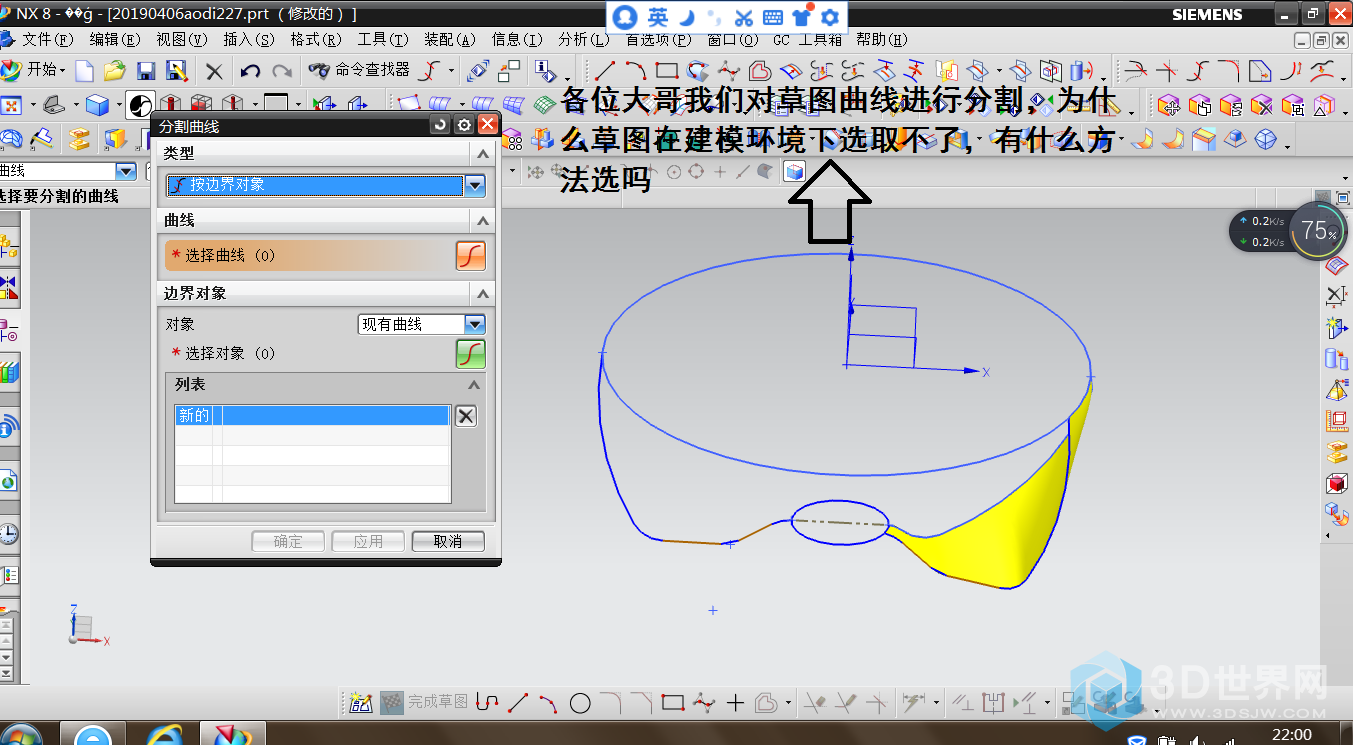Open the 工具(T) menu
1353x745 pixels.
383,39
